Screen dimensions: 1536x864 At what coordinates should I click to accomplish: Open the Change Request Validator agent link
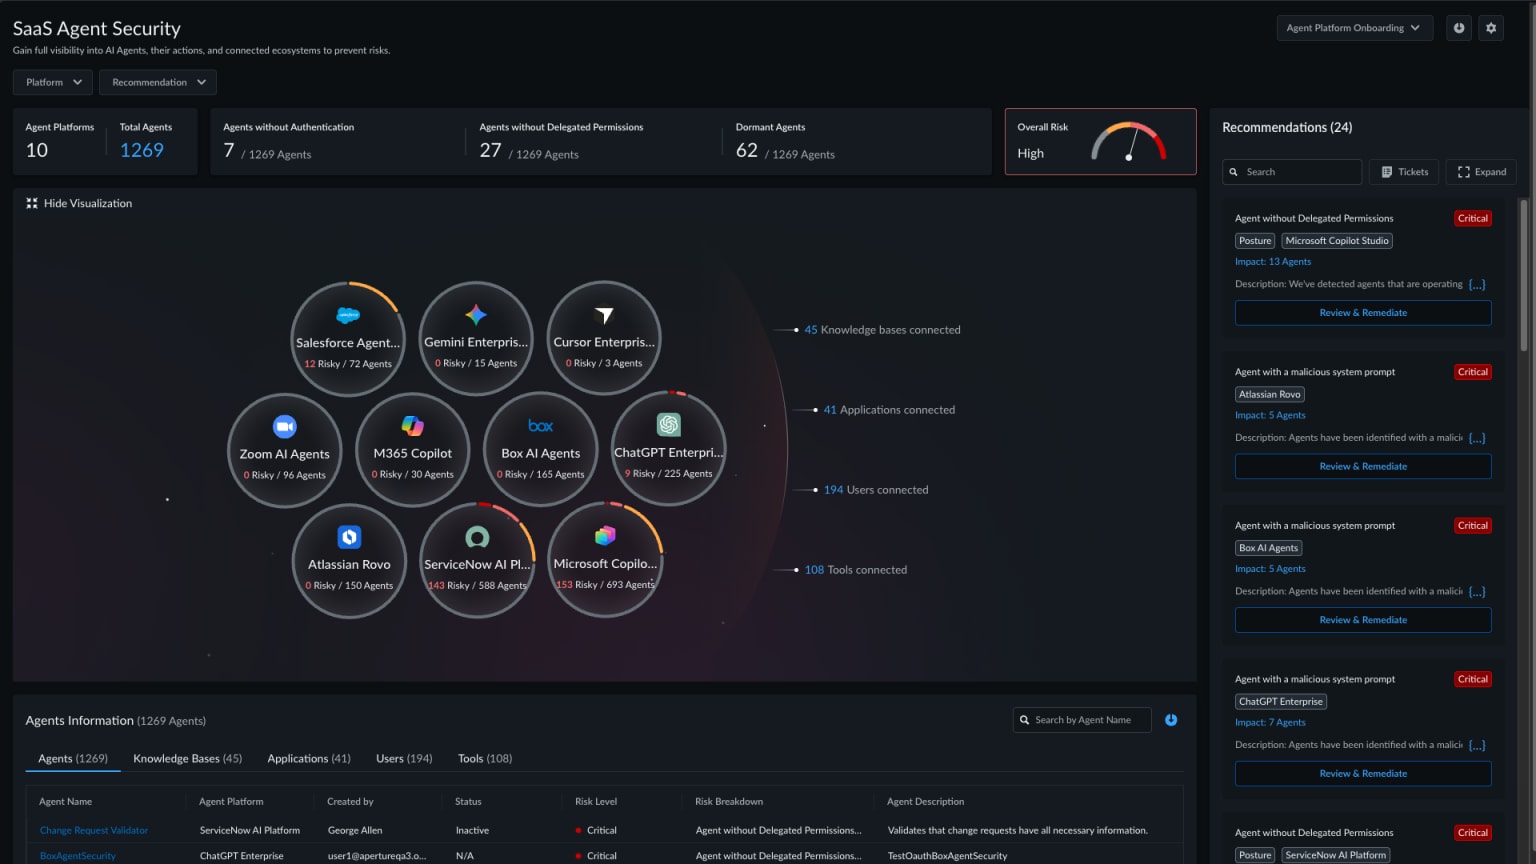(94, 830)
